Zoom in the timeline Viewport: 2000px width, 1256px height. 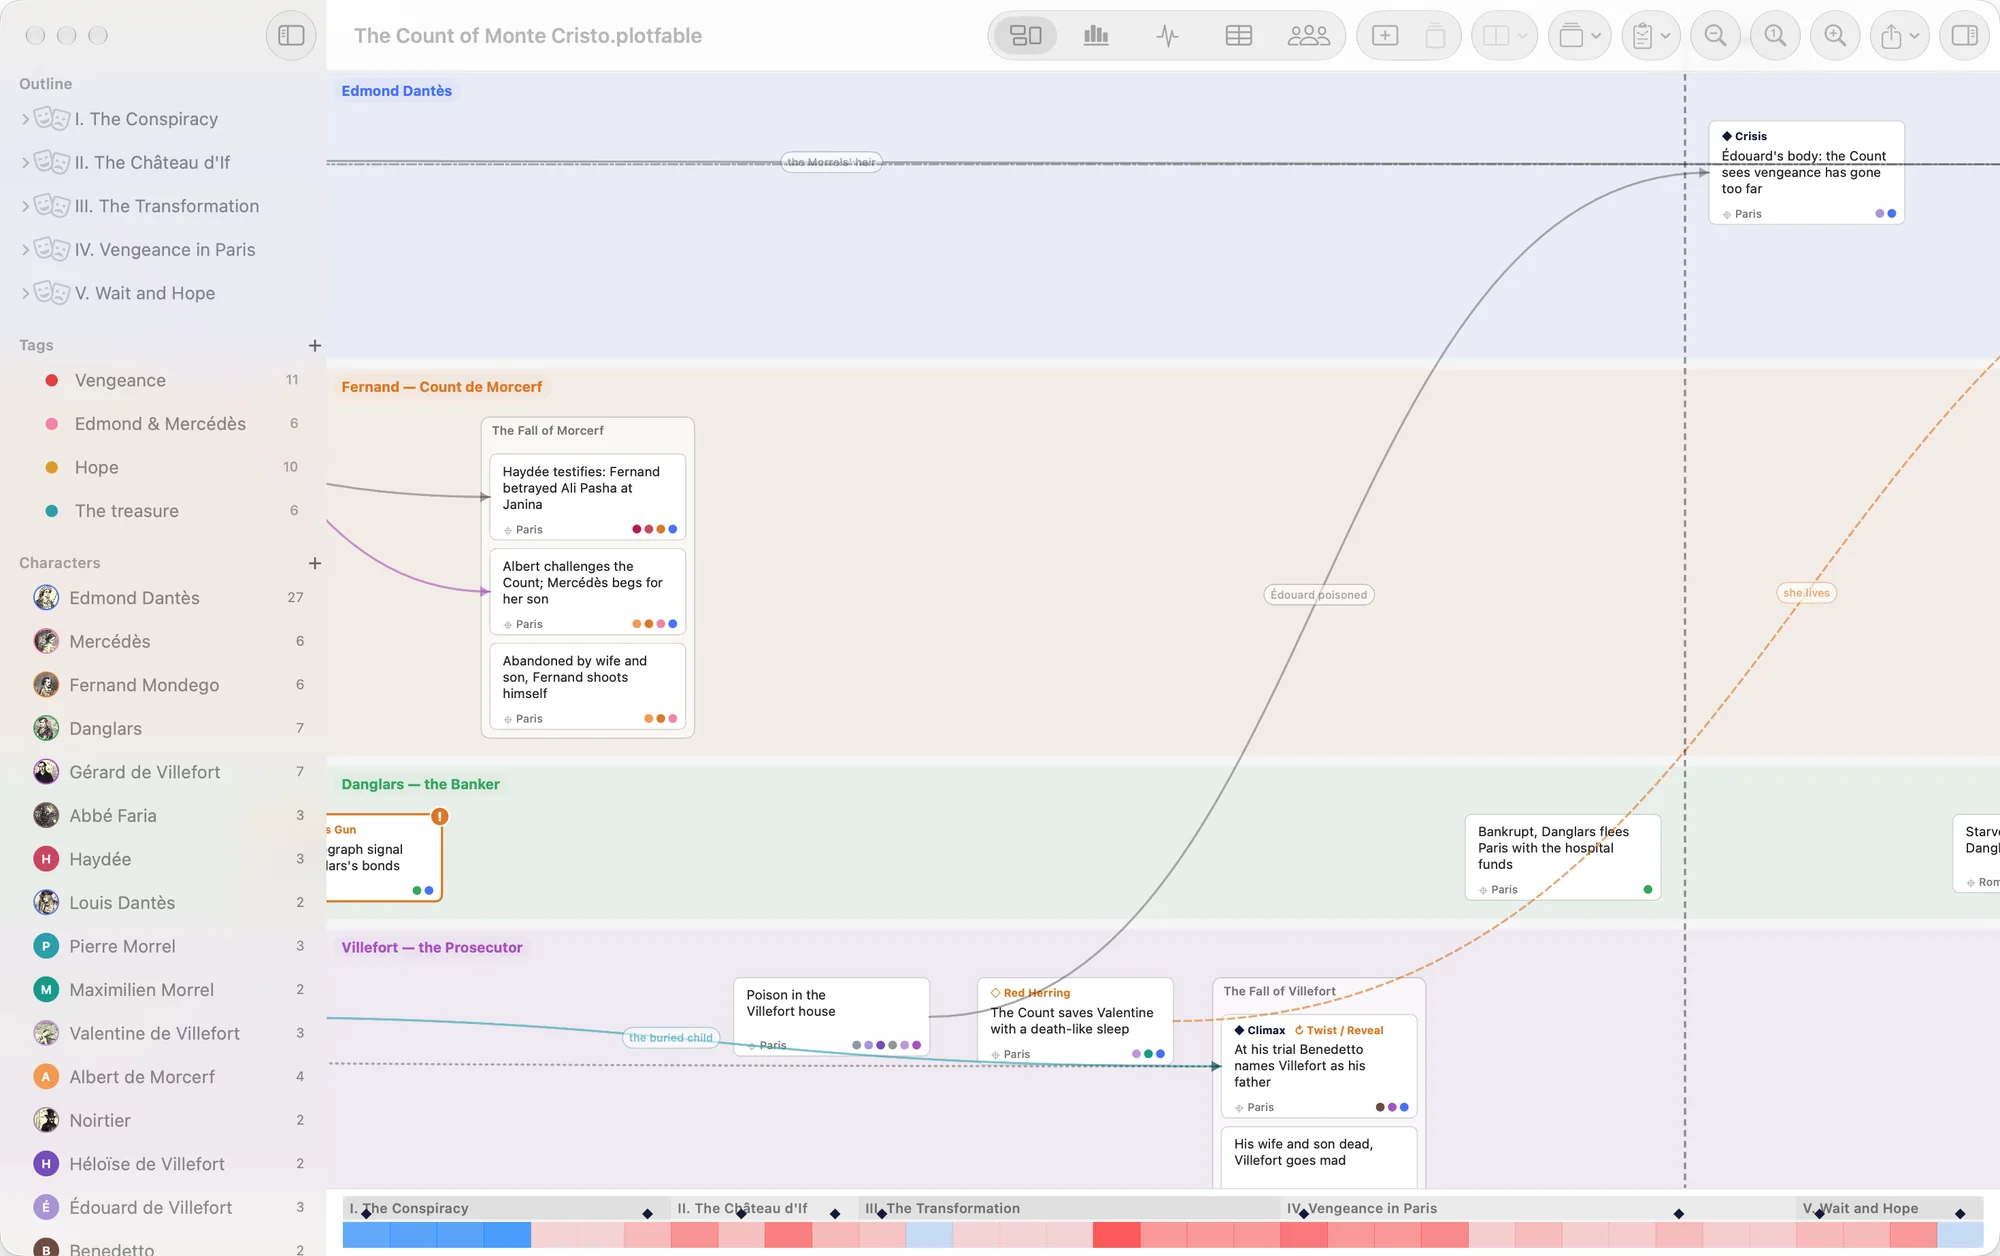pyautogui.click(x=1836, y=36)
